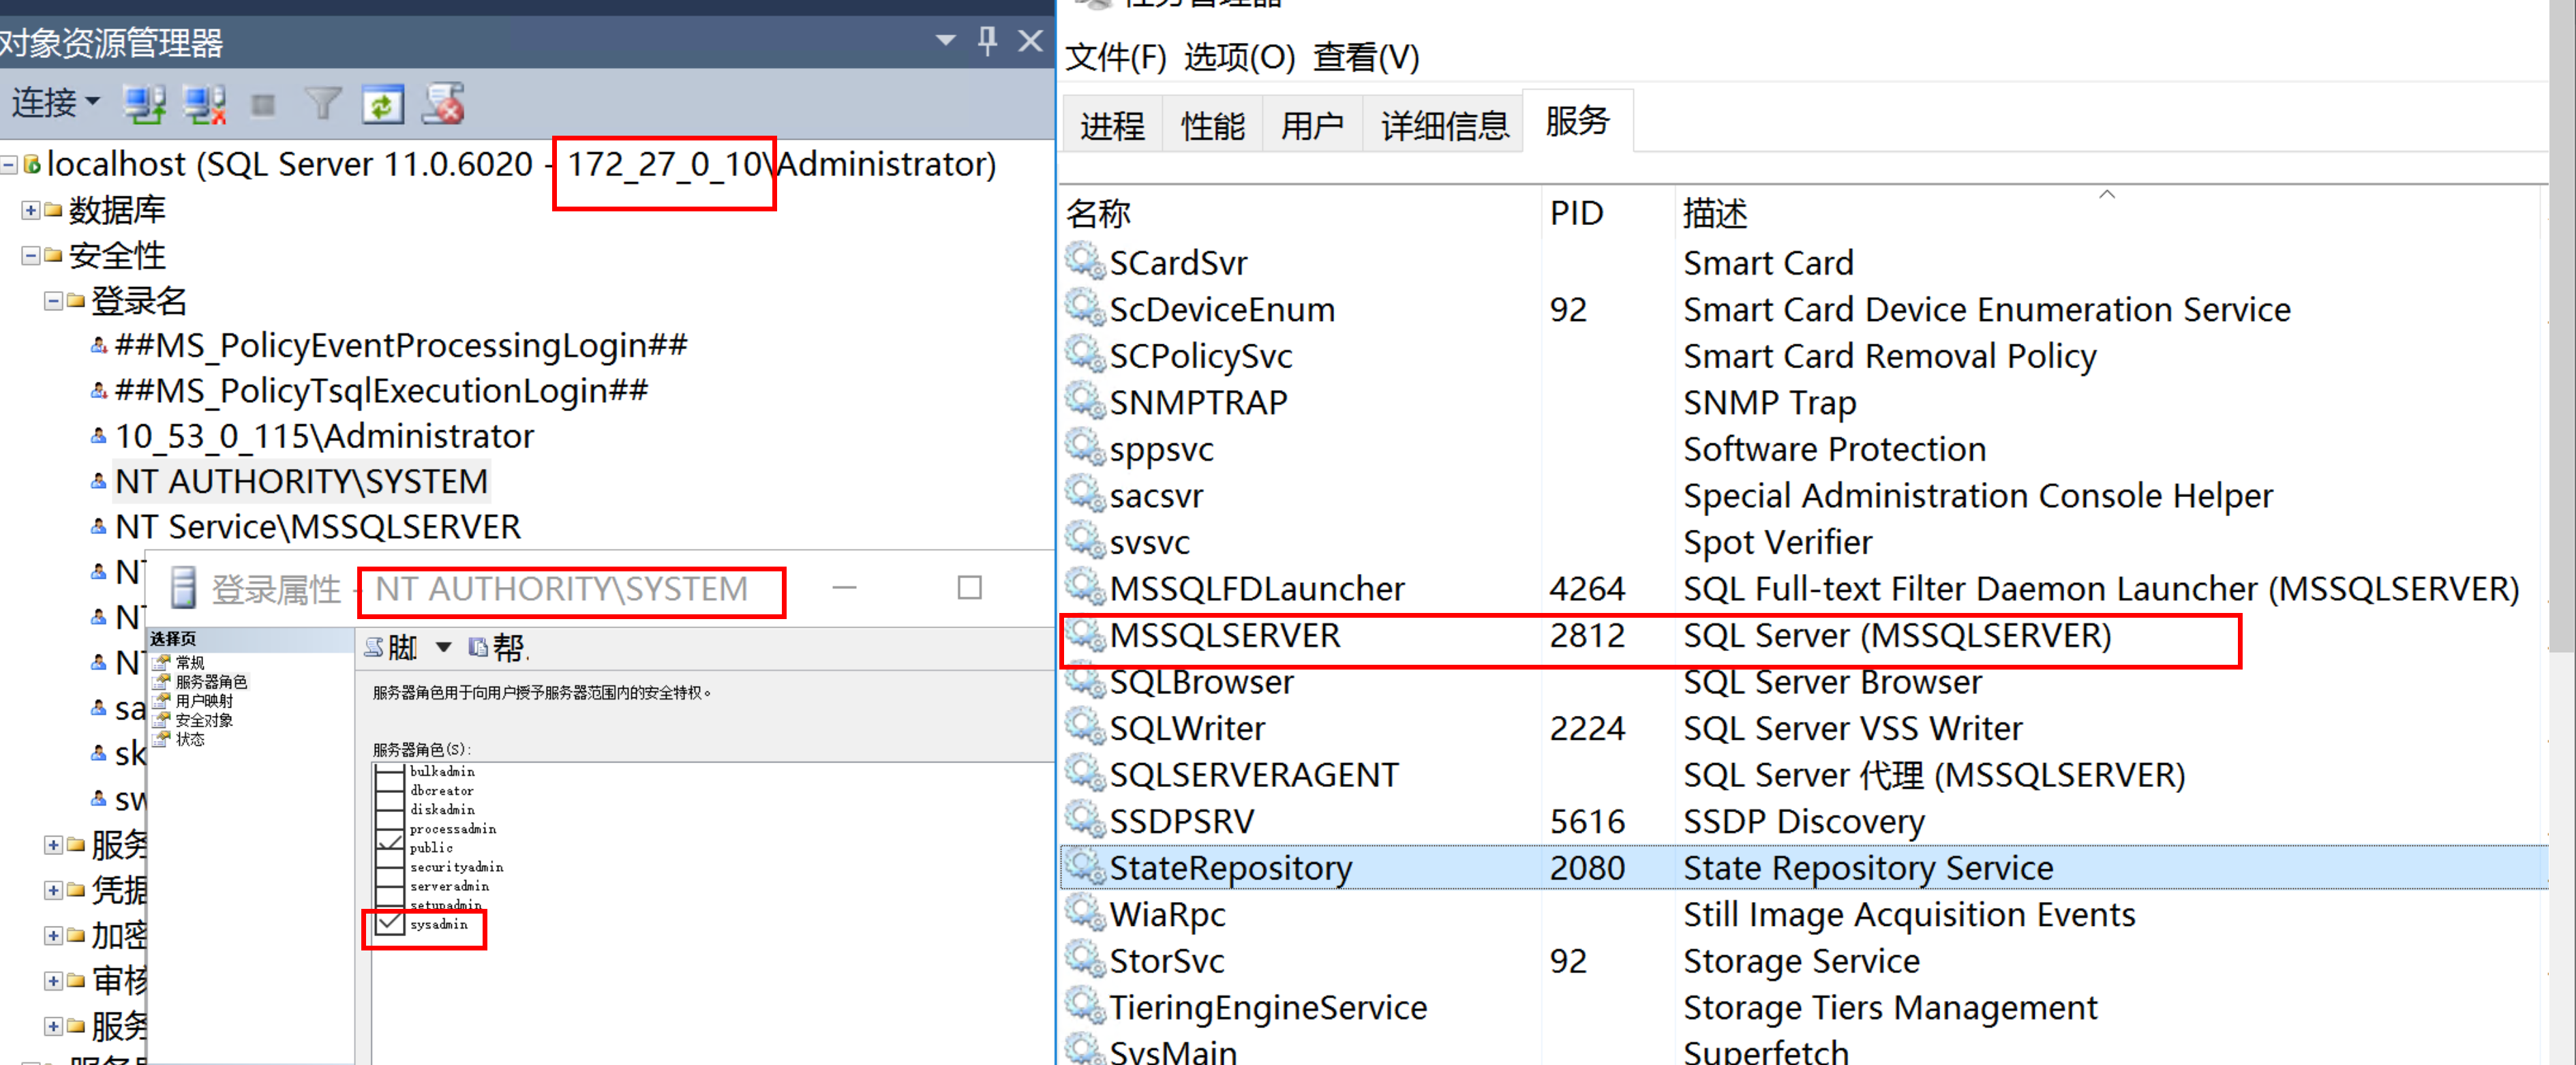Image resolution: width=2576 pixels, height=1065 pixels.
Task: Click the filter funnel toolbar icon
Action: (x=322, y=104)
